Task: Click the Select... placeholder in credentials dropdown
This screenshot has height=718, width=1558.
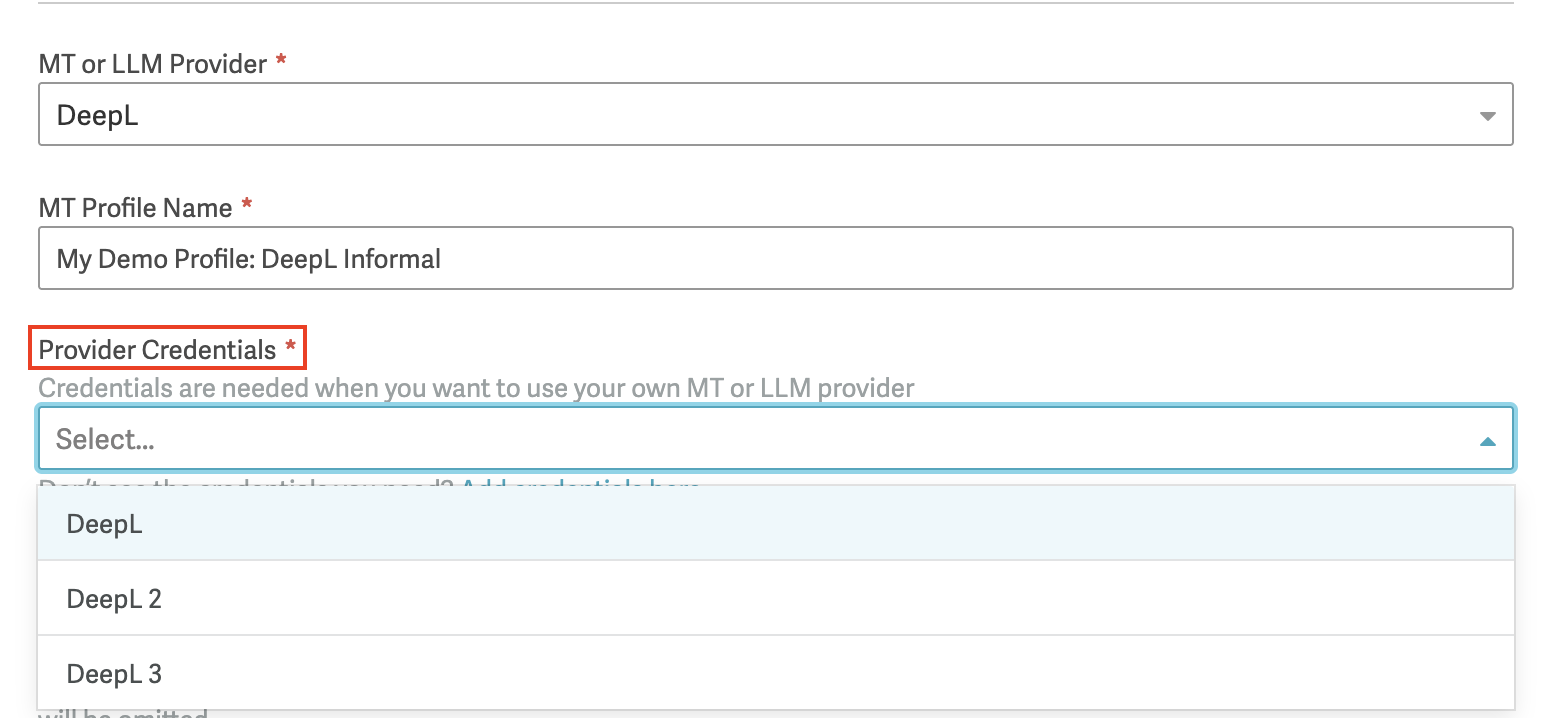Action: [105, 439]
